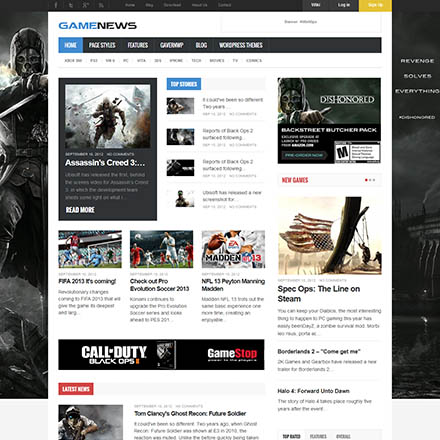Image resolution: width=440 pixels, height=440 pixels.
Task: Click READ MORE on the featured story
Action: (80, 210)
